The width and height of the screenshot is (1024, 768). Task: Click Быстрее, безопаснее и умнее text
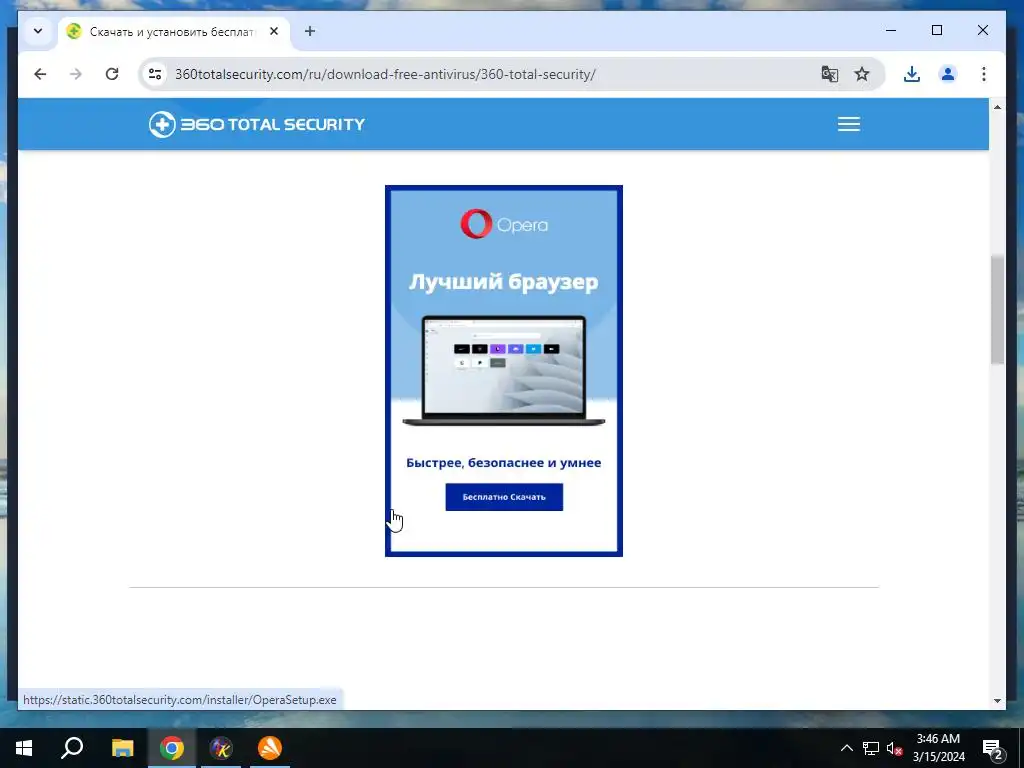click(504, 462)
